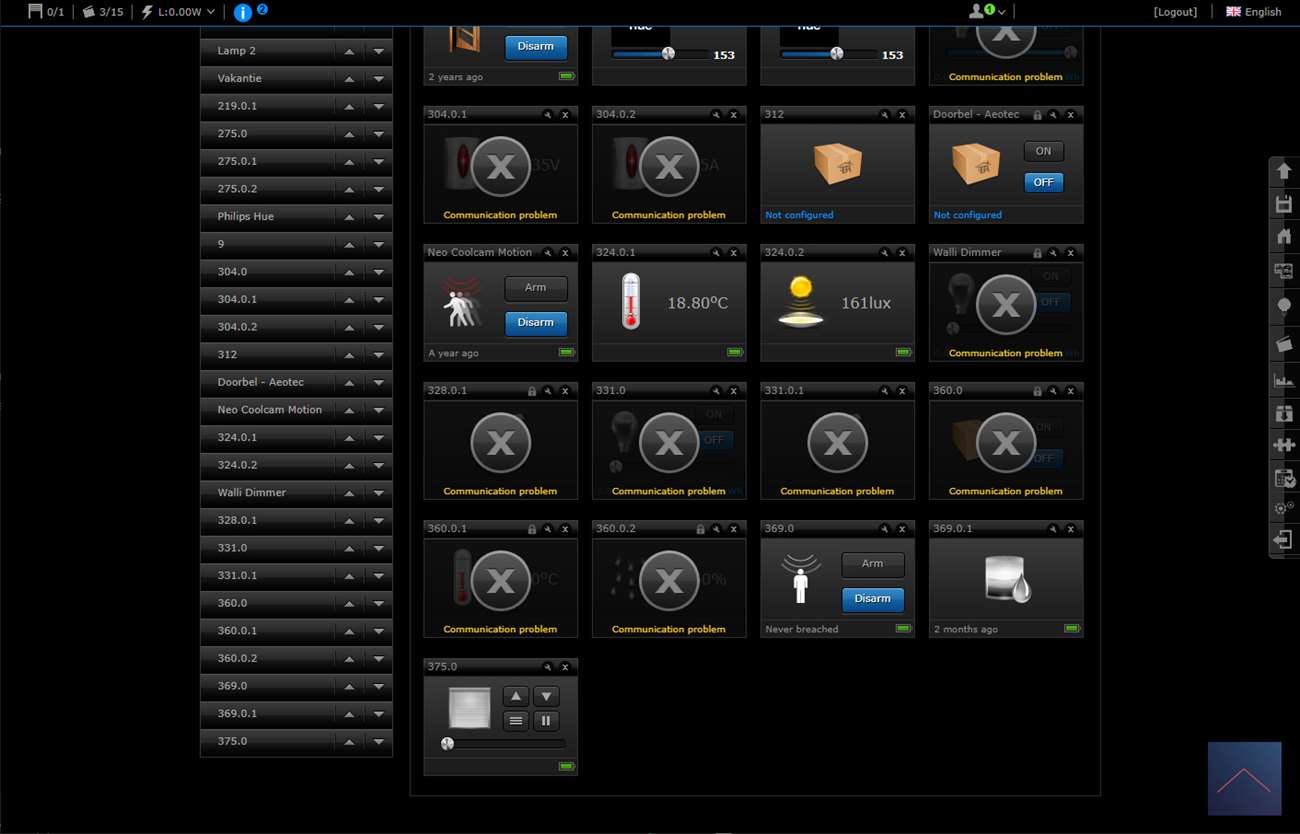Click the wrench icon on Neo Coolcam Motion tile
The image size is (1300, 834).
click(x=547, y=253)
